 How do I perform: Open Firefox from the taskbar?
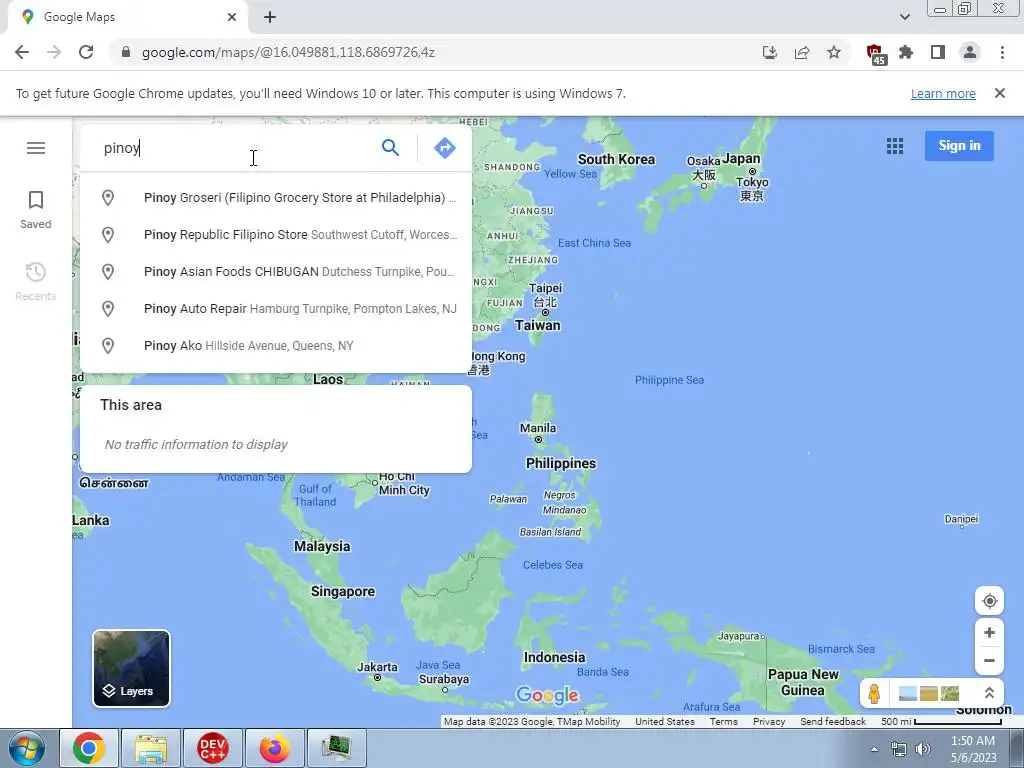pos(274,748)
